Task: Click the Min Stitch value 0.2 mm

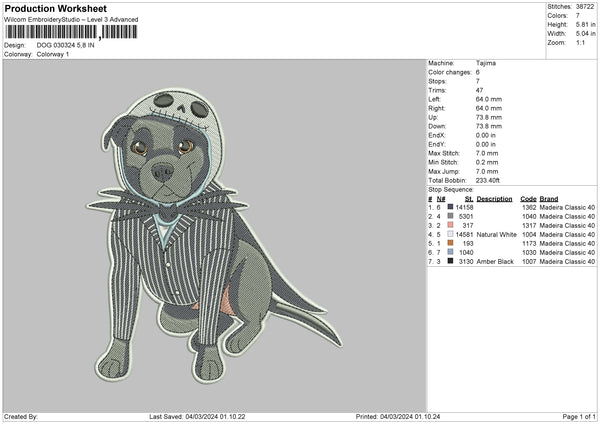Action: pyautogui.click(x=487, y=163)
